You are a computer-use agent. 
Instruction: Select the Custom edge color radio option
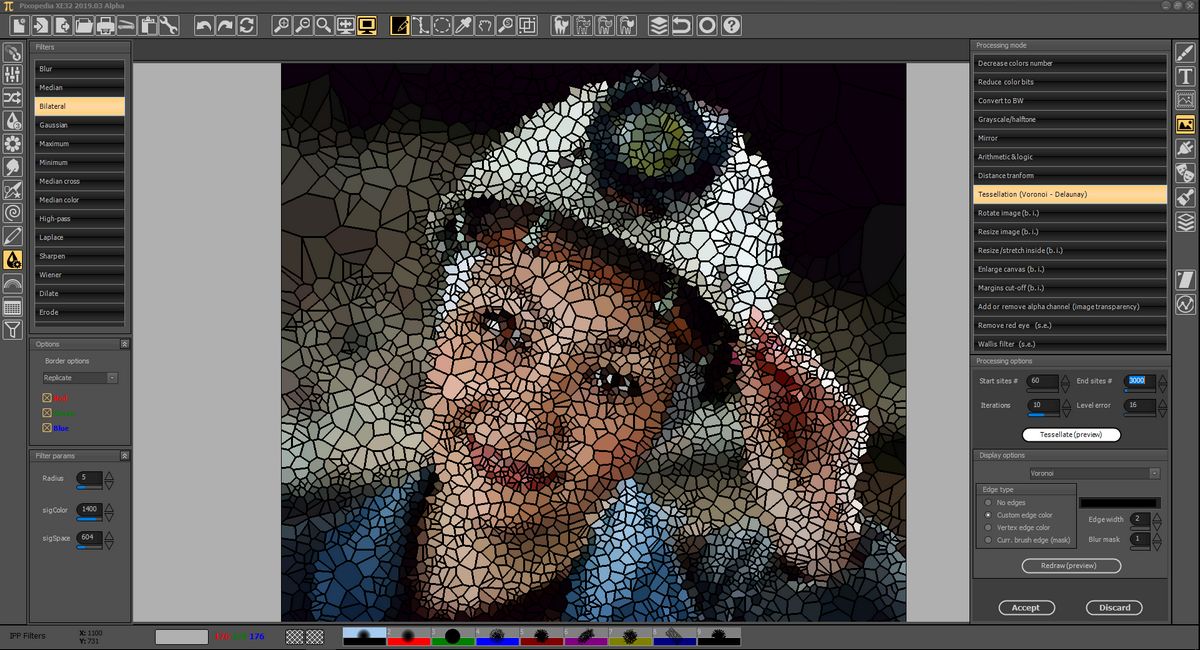pos(986,515)
